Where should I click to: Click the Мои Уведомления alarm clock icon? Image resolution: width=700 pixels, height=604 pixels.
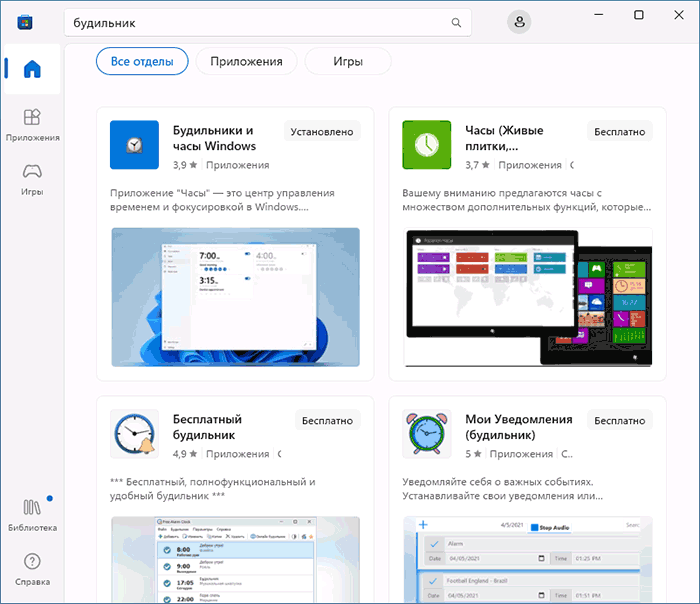[427, 434]
